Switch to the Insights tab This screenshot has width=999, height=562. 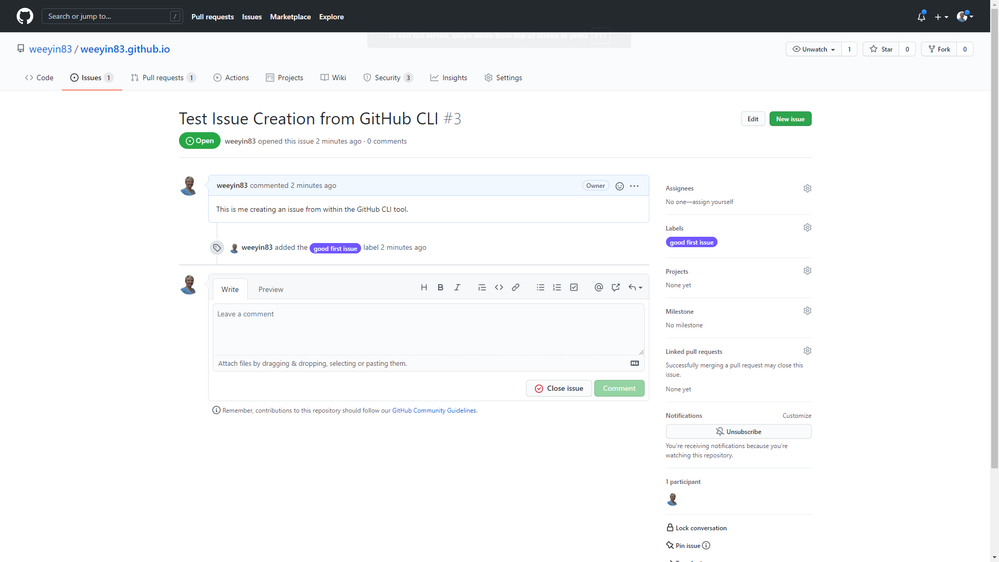coord(449,78)
